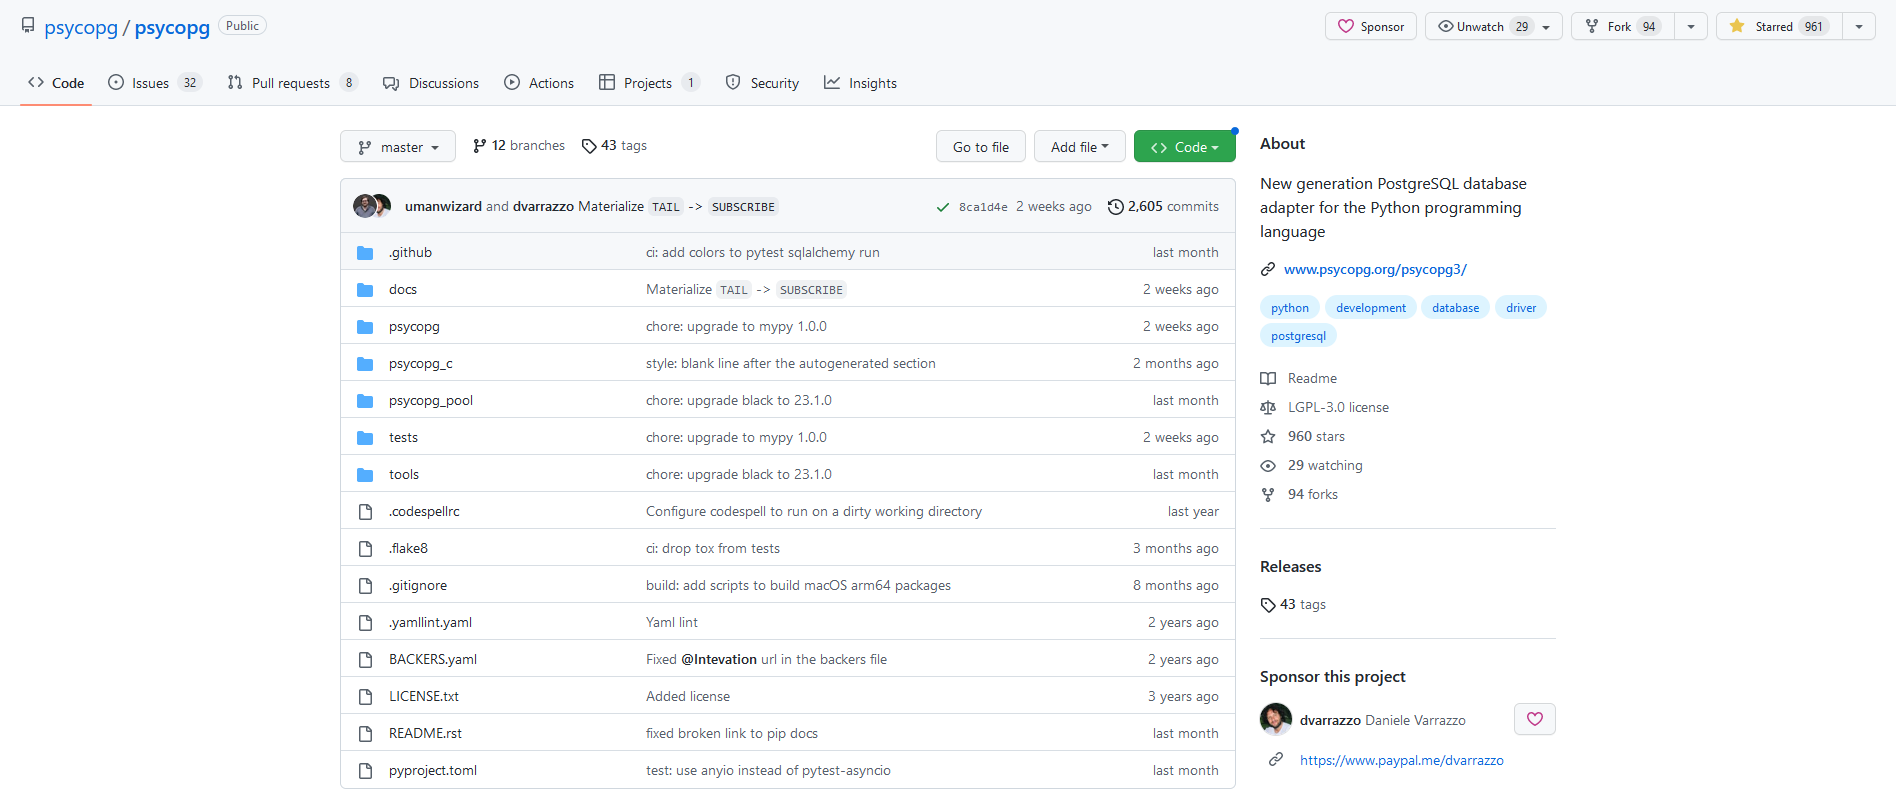Click the tag icon under Releases
This screenshot has height=796, width=1896.
coord(1268,605)
